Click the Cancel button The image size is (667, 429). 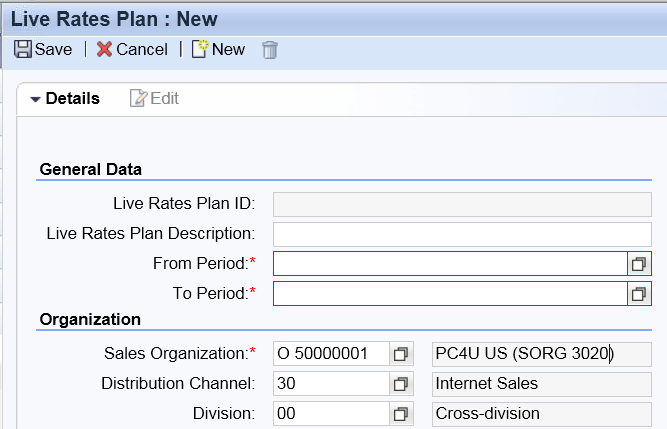tap(132, 49)
